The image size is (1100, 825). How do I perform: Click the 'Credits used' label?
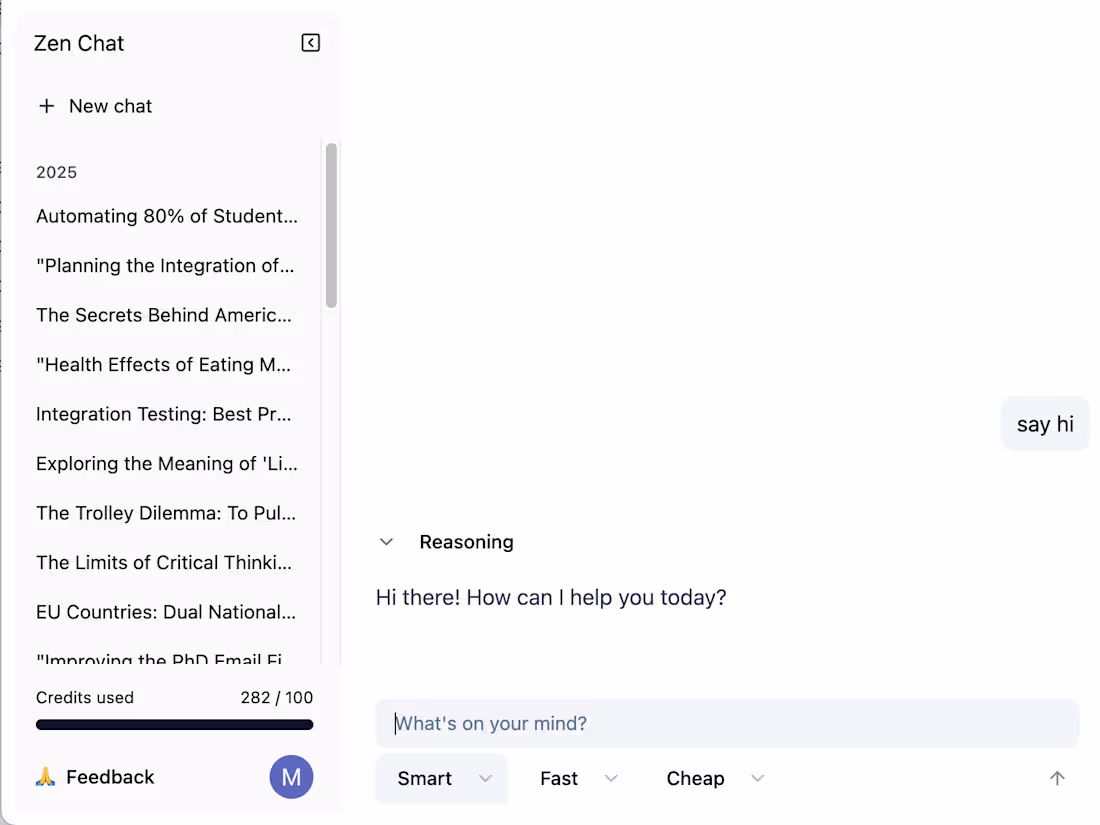85,697
